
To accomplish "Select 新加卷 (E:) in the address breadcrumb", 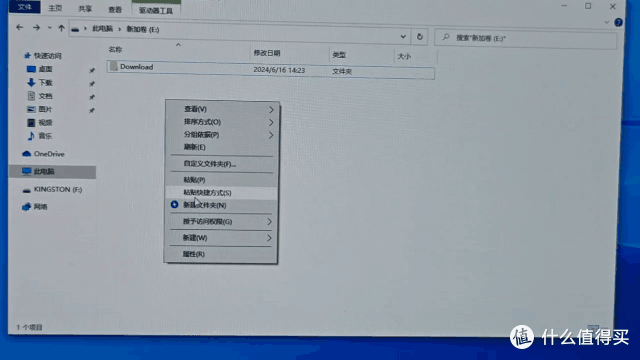I will click(x=143, y=29).
